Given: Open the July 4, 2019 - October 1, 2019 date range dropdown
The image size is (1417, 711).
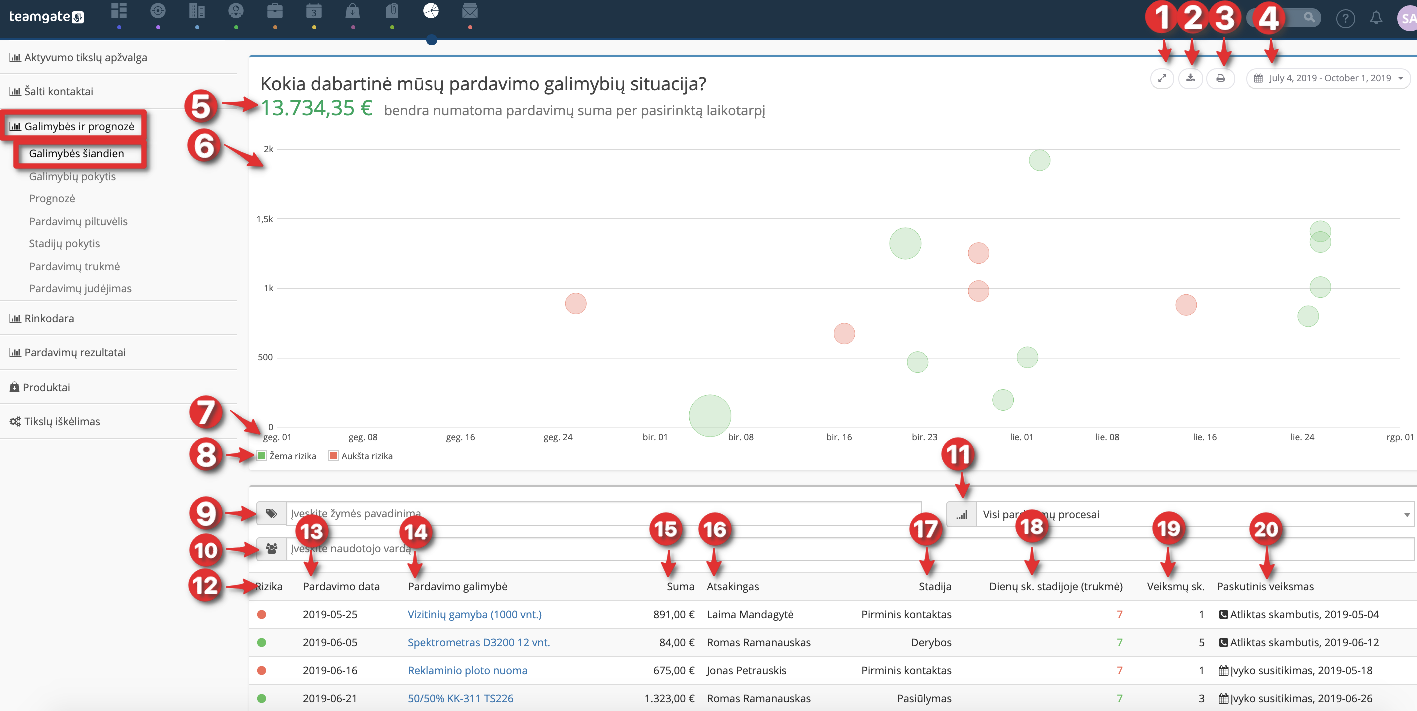Looking at the screenshot, I should [x=1329, y=78].
